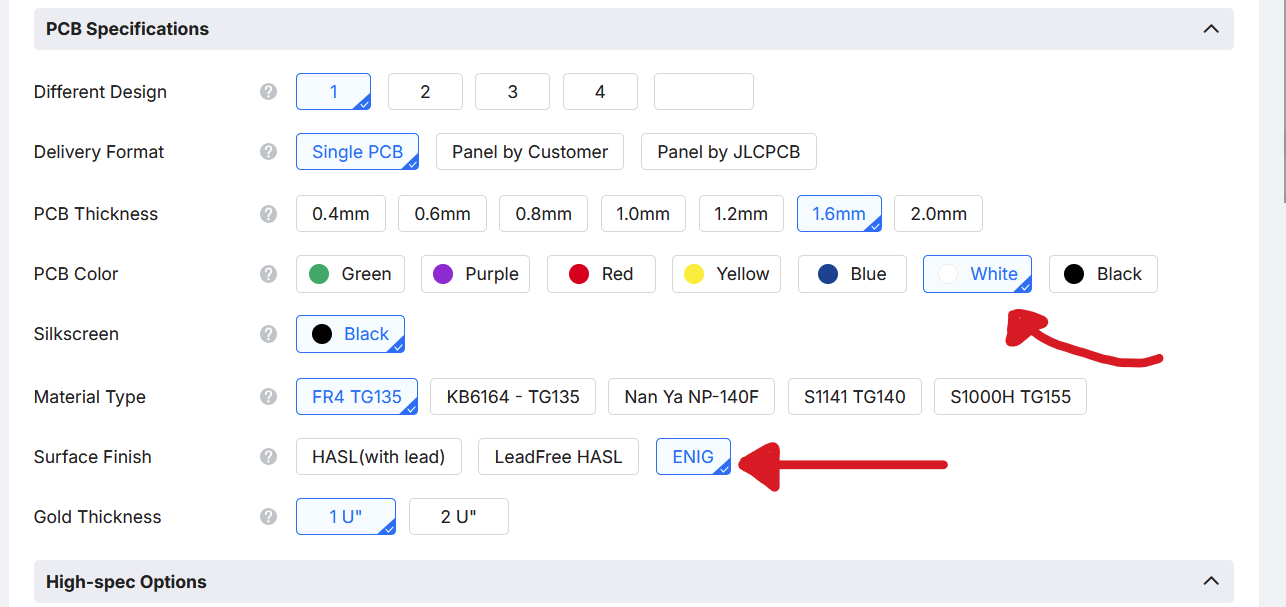The image size is (1286, 607).
Task: Click the PCB Color question mark icon
Action: (x=268, y=274)
